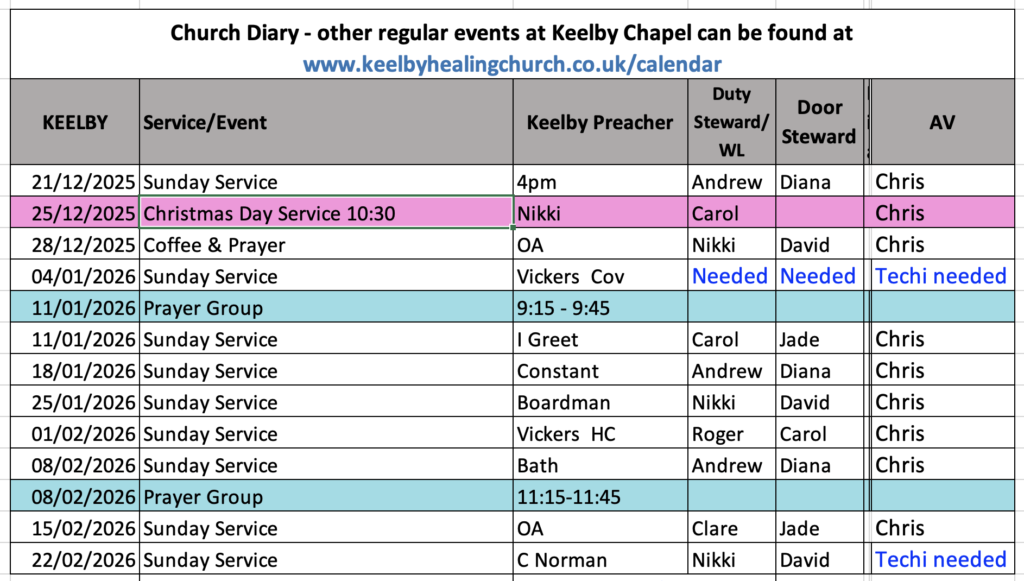Select the Service/Event header cell
The height and width of the screenshot is (581, 1024).
[x=326, y=123]
